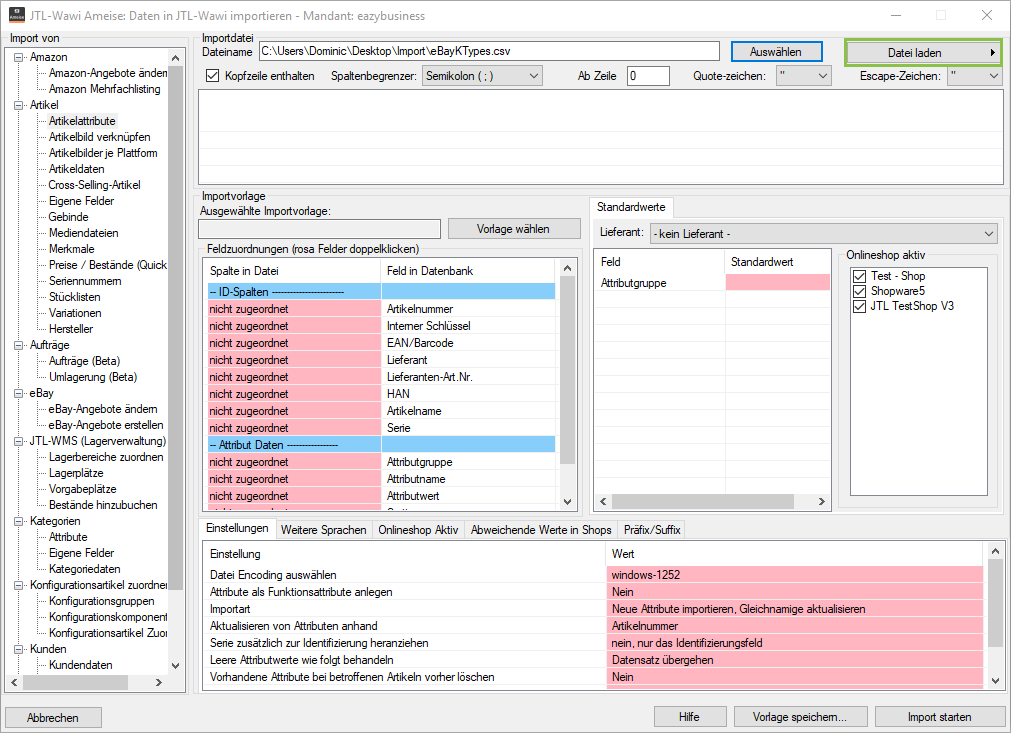The image size is (1011, 733).
Task: Collapse the eBay tree node
Action: coord(19,393)
